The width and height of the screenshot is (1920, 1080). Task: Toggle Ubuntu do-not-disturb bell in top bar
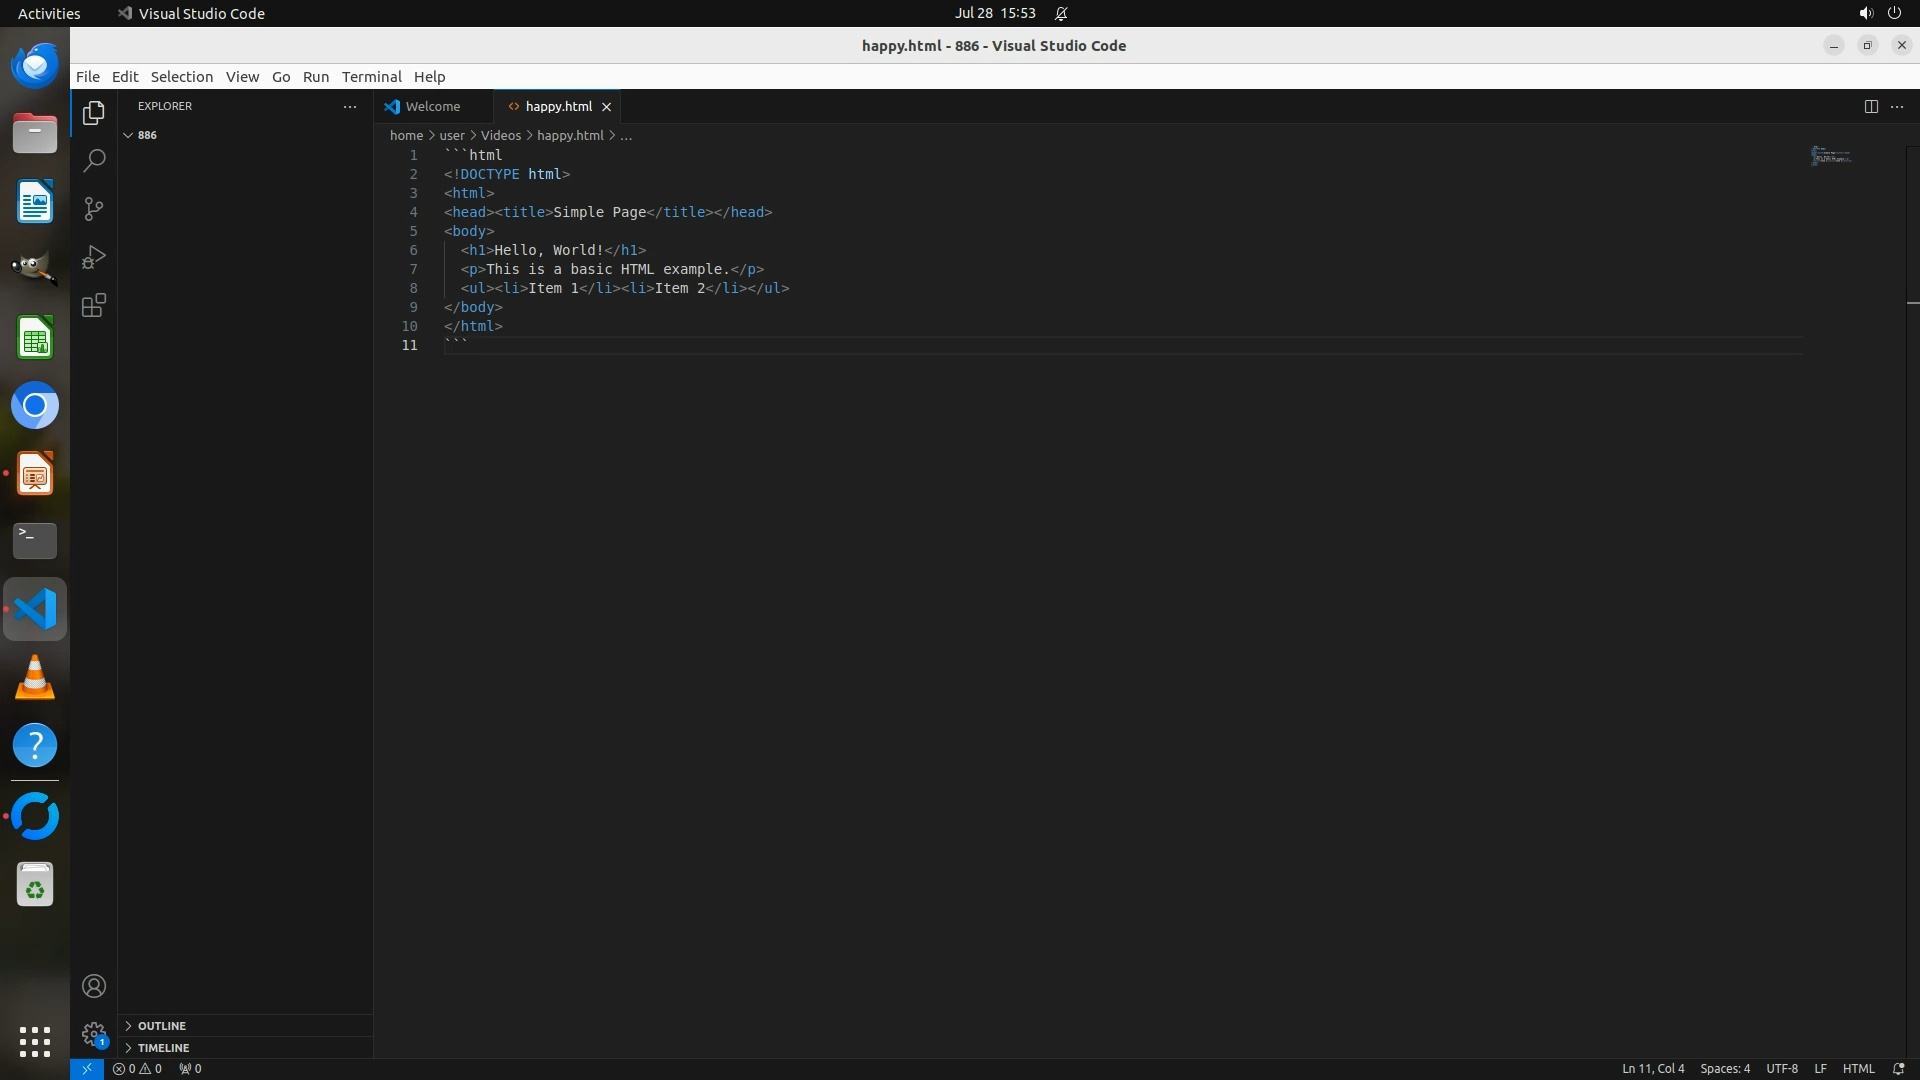tap(1061, 13)
